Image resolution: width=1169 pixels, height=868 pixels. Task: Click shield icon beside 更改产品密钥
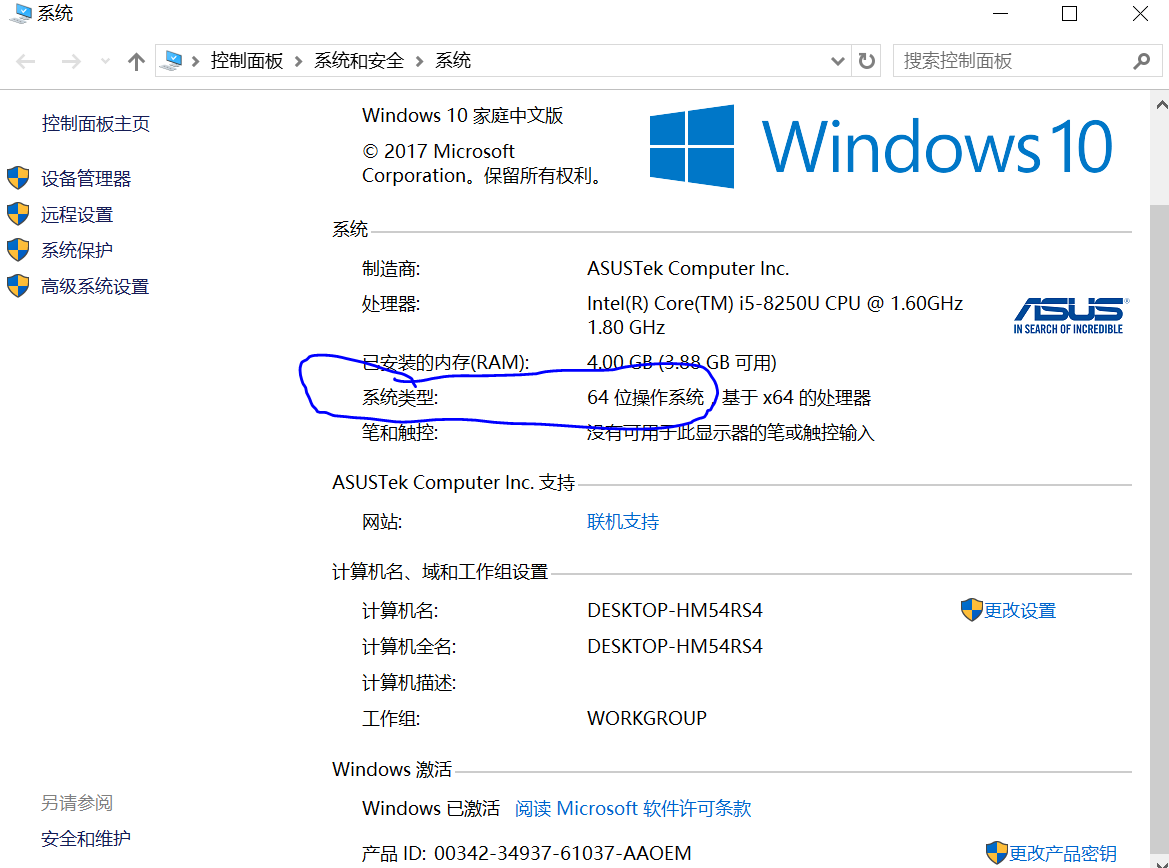[x=997, y=853]
